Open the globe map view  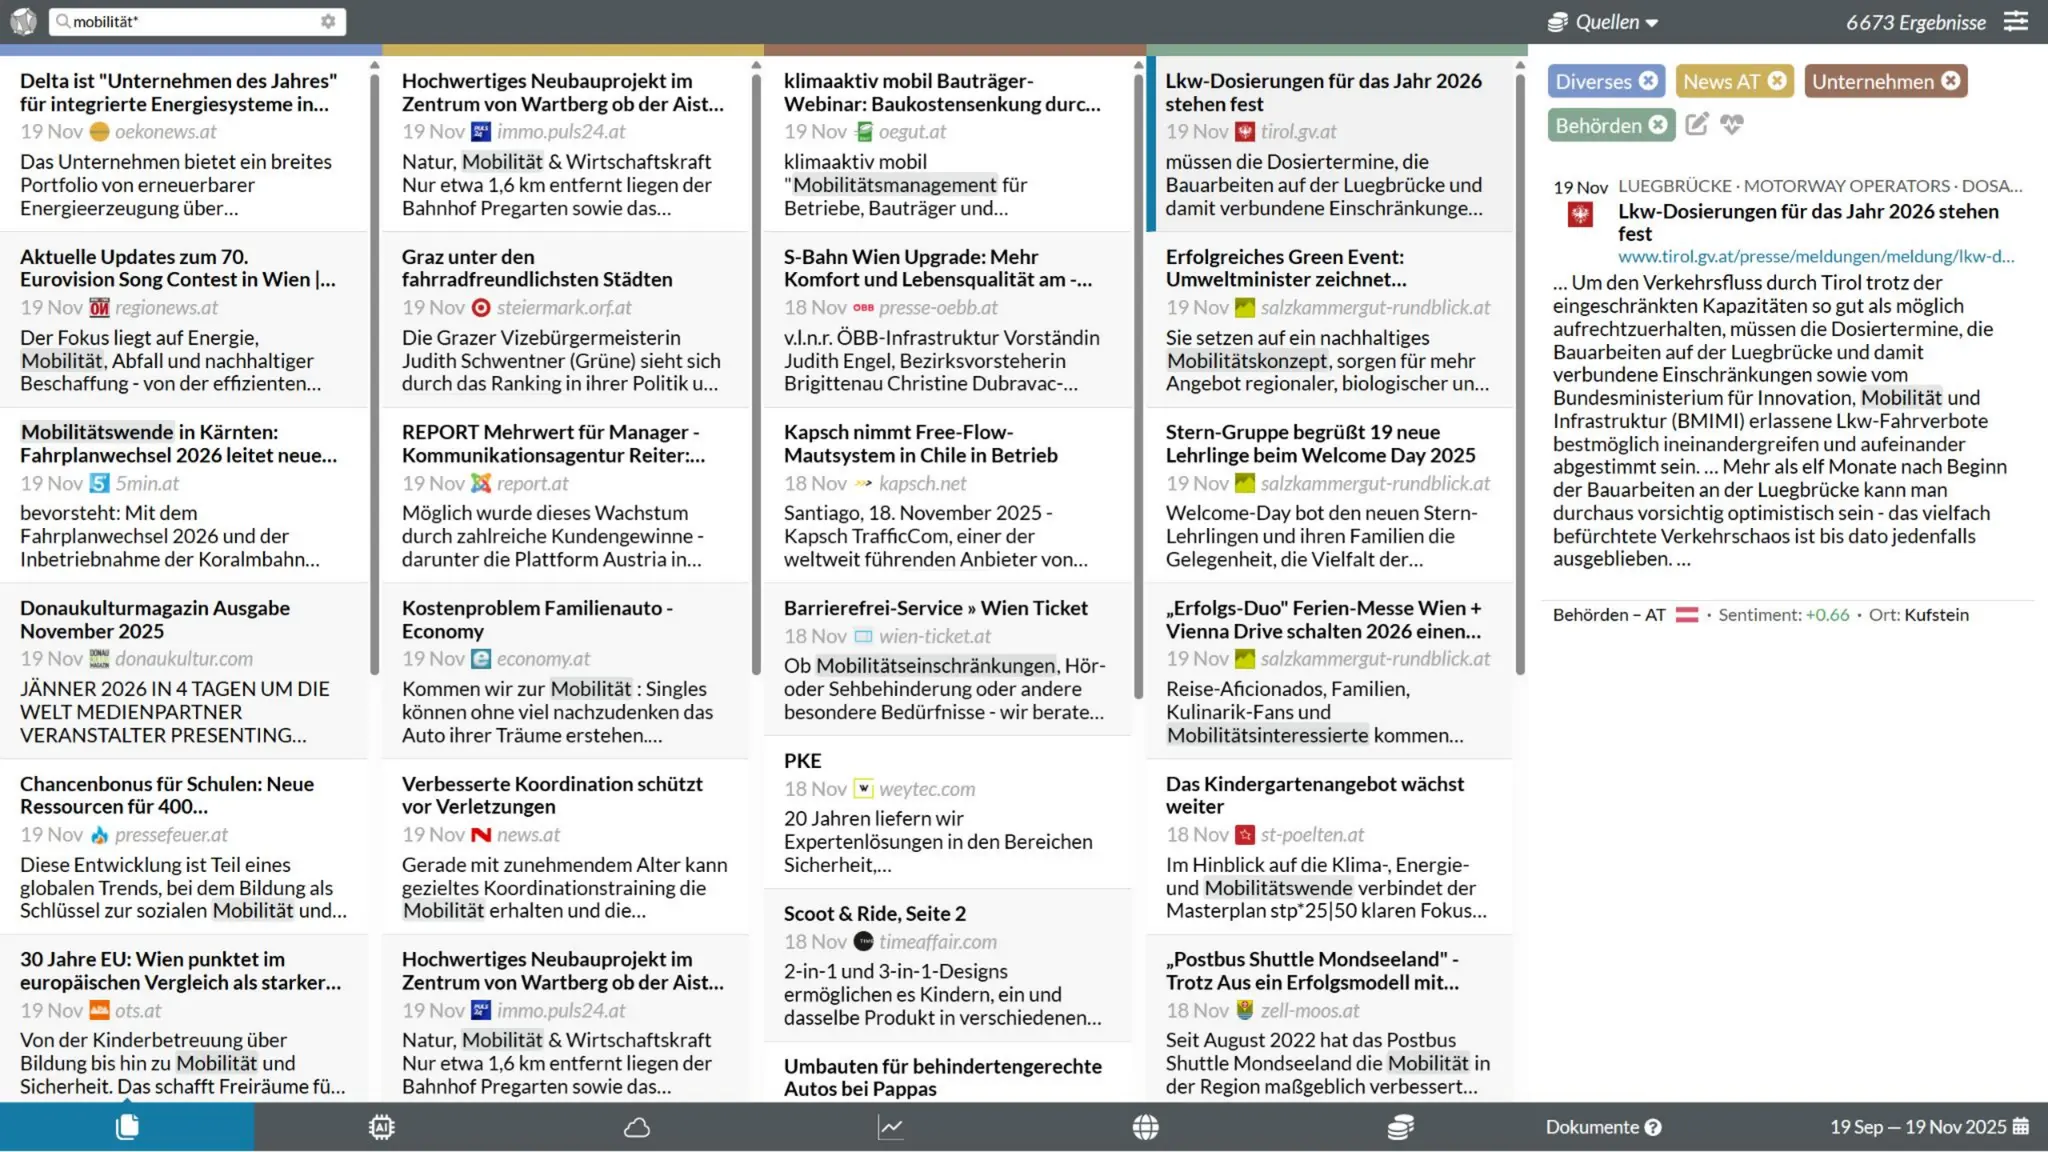click(1146, 1127)
